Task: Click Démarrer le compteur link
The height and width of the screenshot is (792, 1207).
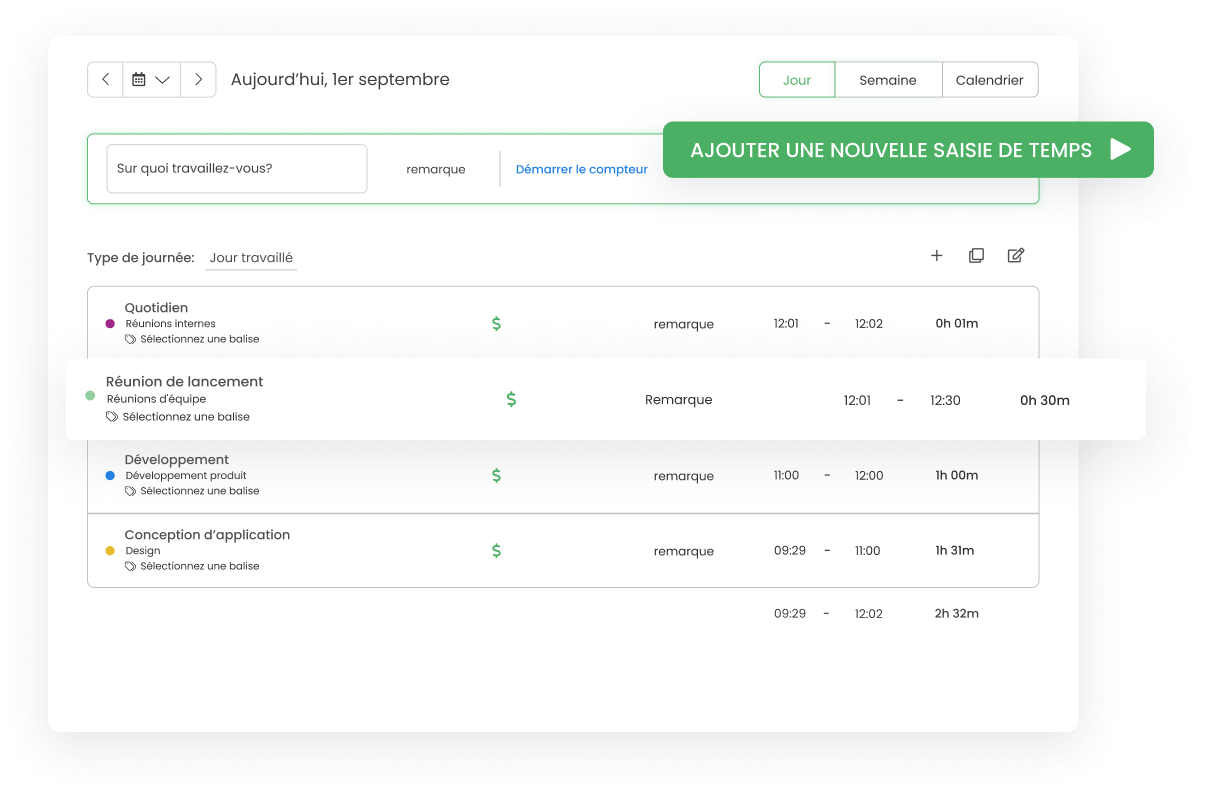Action: pyautogui.click(x=582, y=170)
